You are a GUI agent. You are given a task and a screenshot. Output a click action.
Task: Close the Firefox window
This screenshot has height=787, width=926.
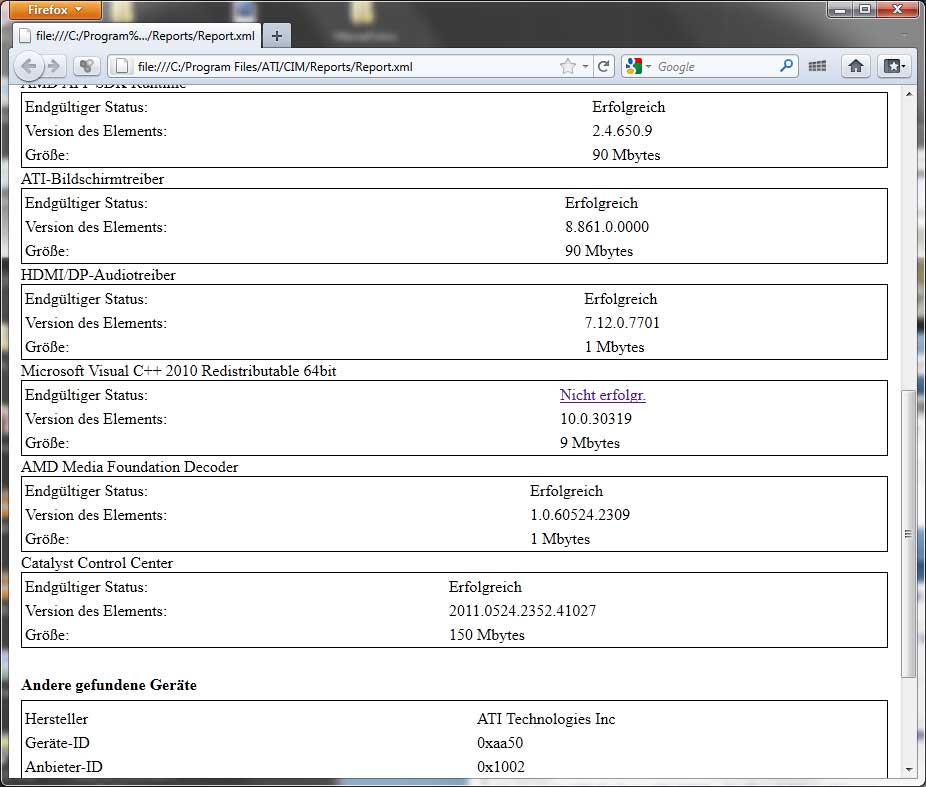(897, 9)
